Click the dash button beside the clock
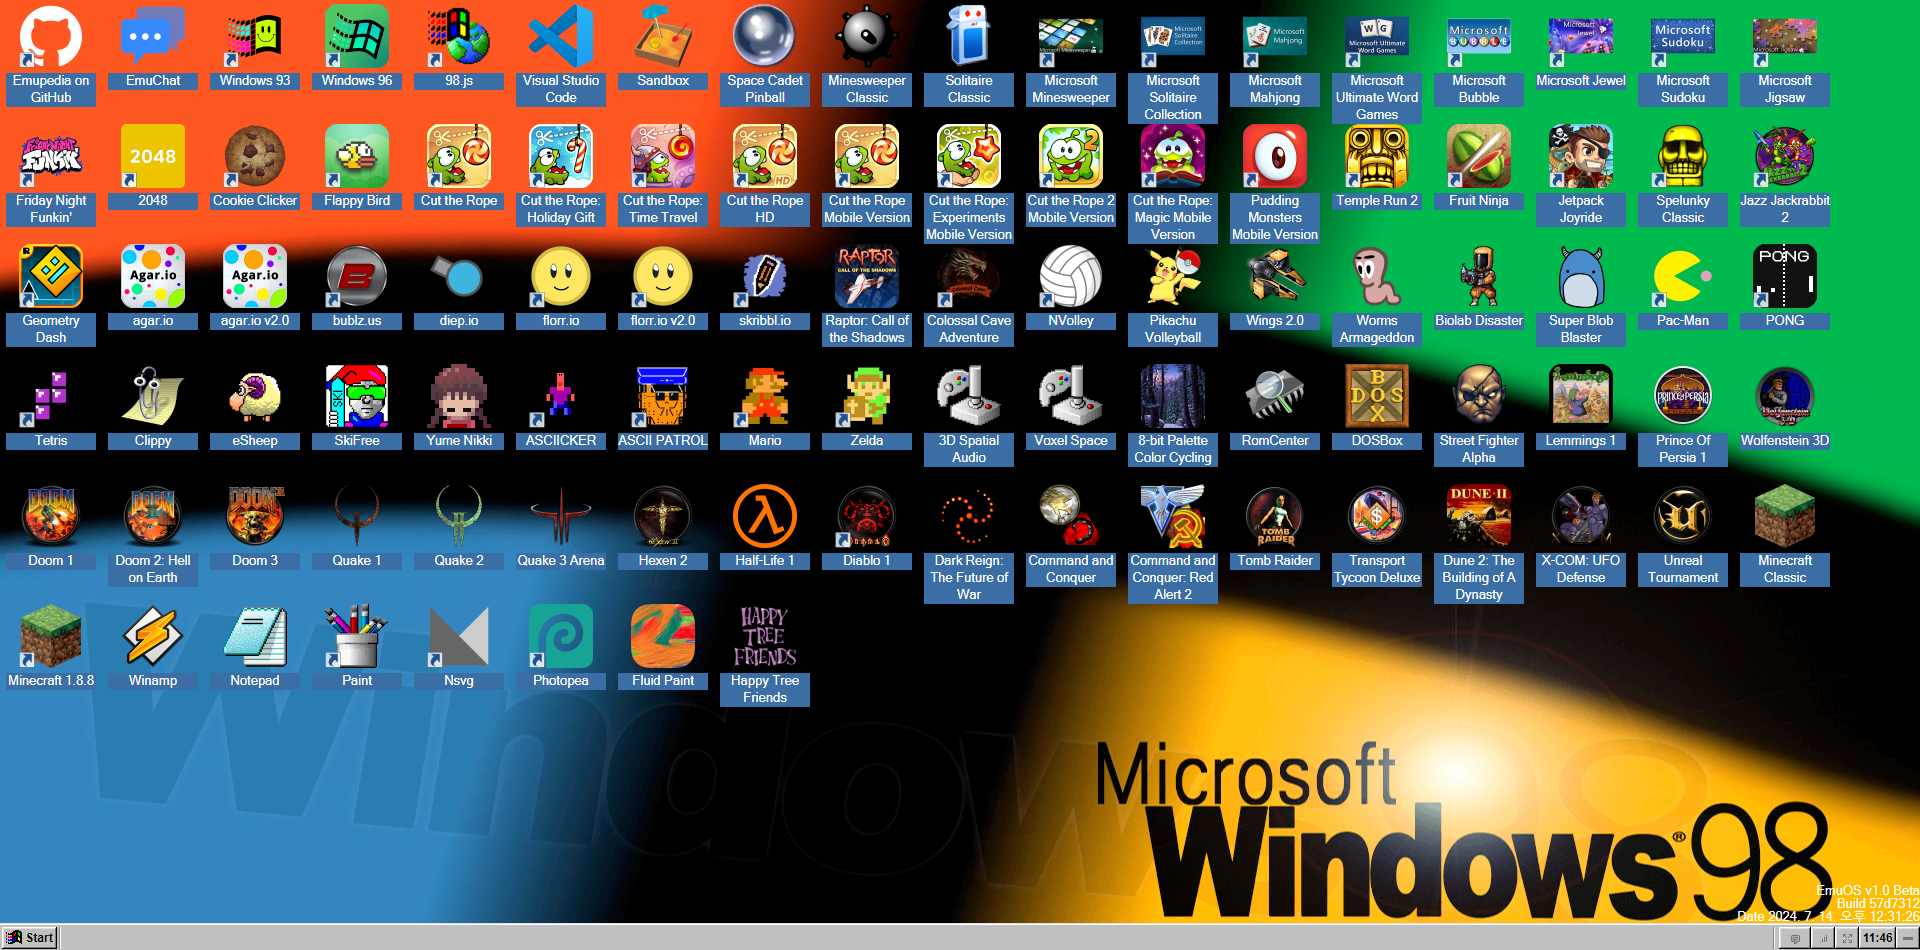 pos(1908,938)
